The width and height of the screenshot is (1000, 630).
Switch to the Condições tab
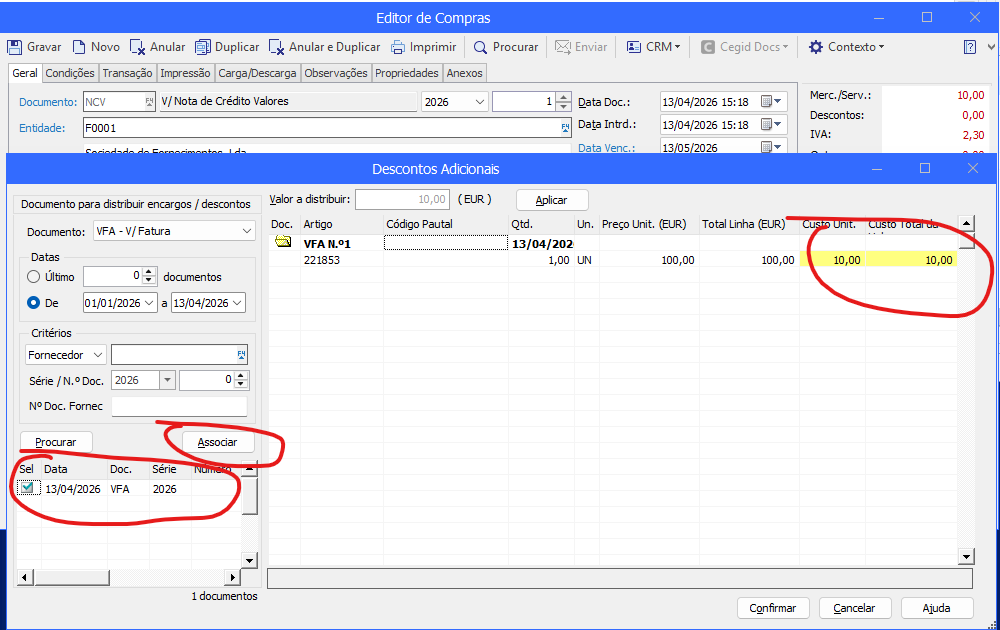pyautogui.click(x=70, y=73)
